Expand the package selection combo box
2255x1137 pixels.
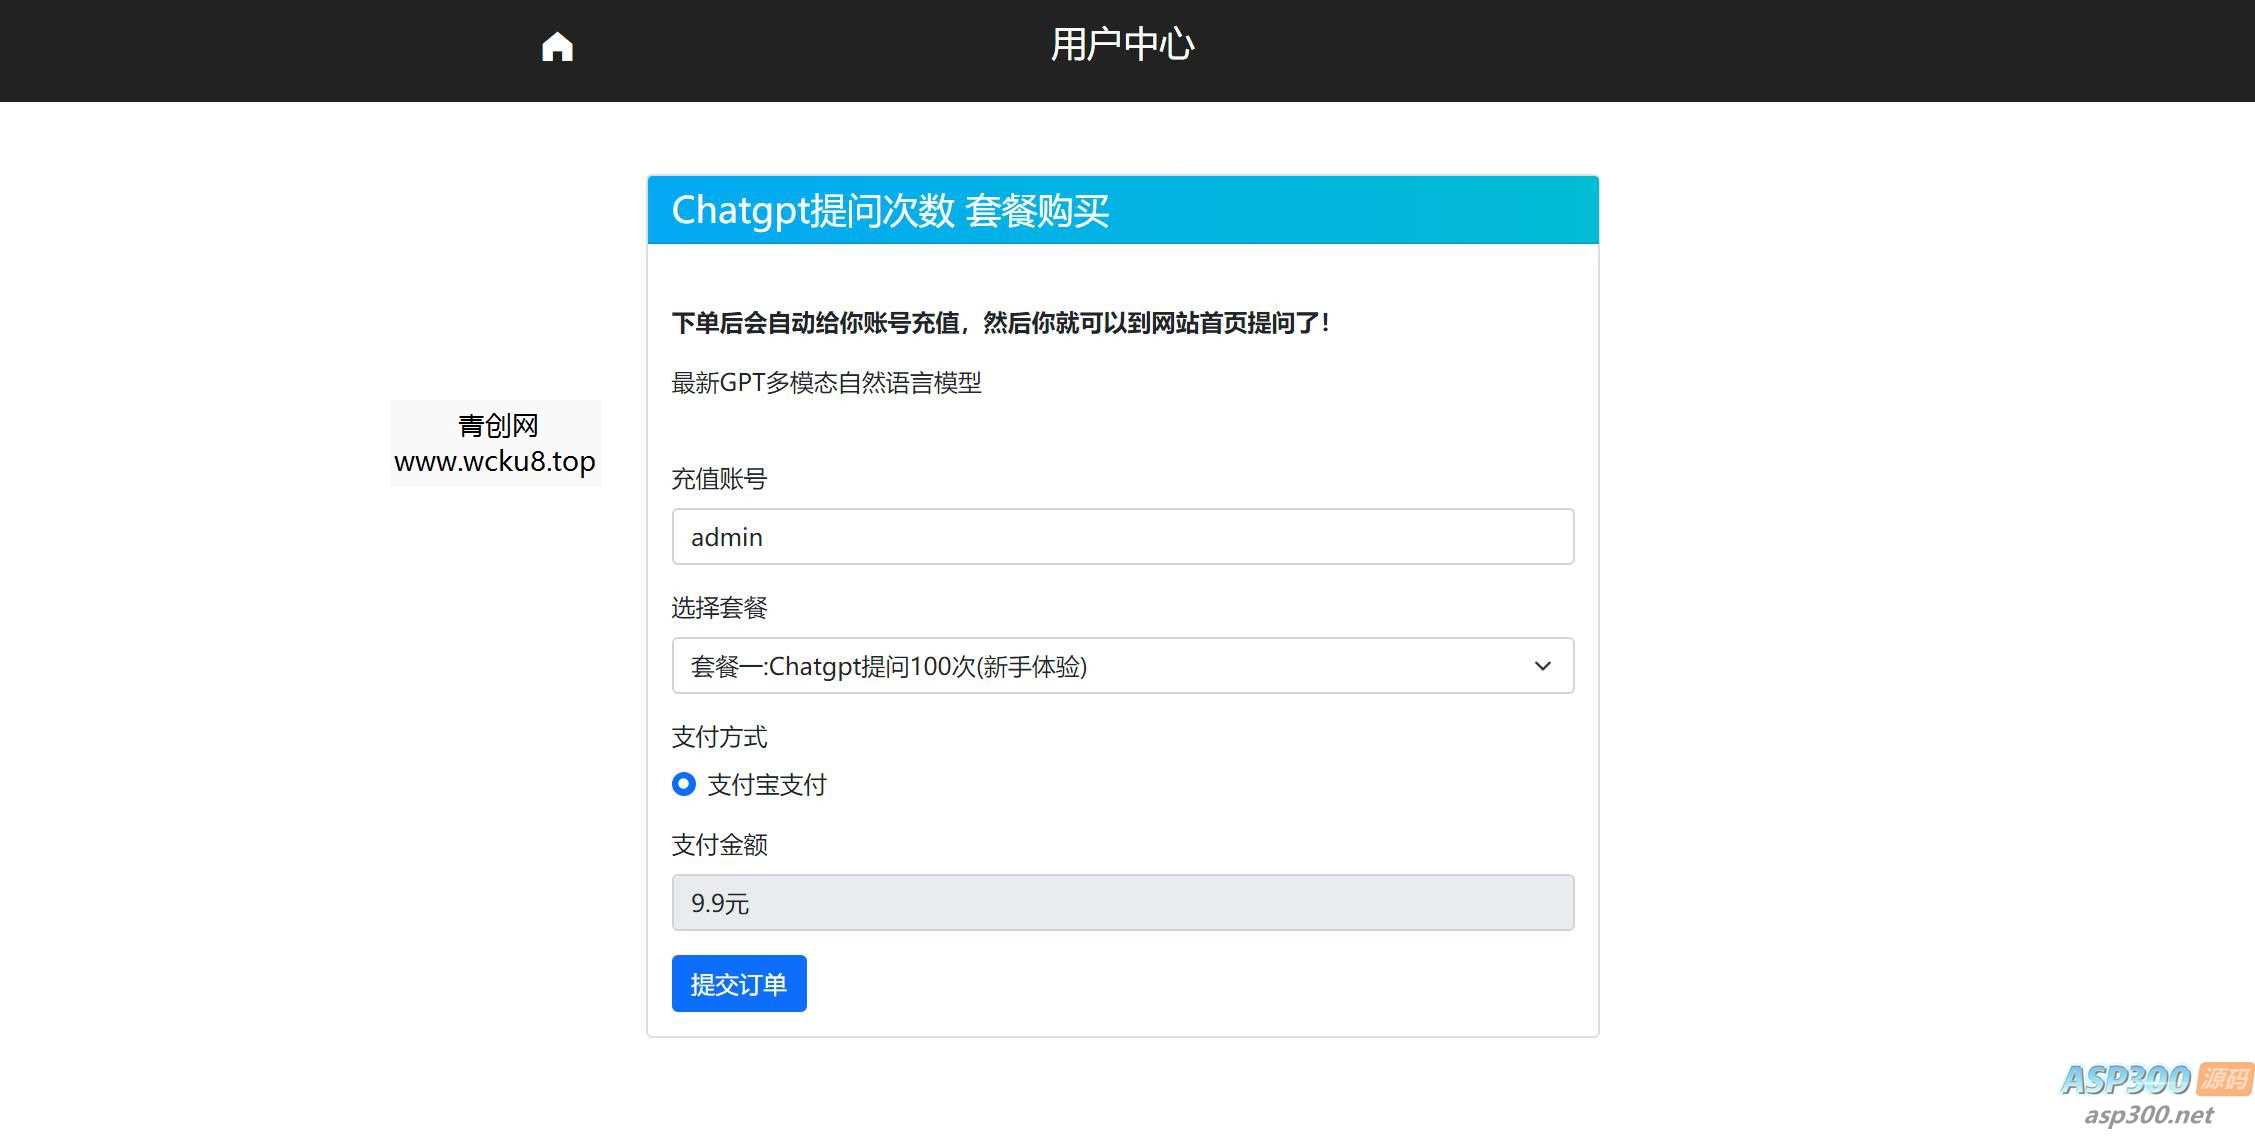coord(1122,665)
